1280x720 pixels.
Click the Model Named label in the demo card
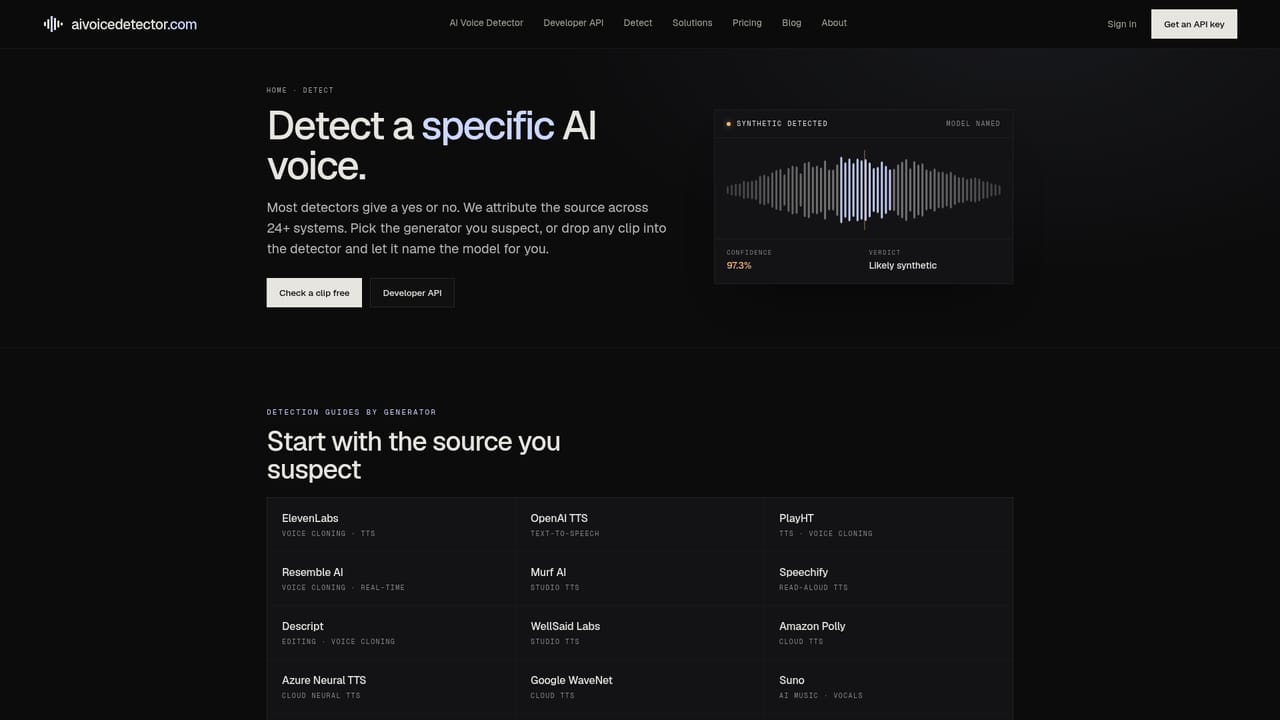[973, 124]
